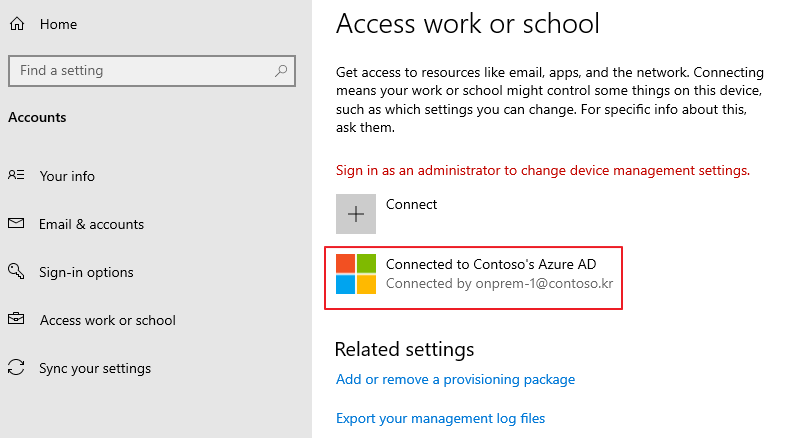Click the Sync your settings arrows icon
Screen dimensions: 785x438
(x=16, y=367)
